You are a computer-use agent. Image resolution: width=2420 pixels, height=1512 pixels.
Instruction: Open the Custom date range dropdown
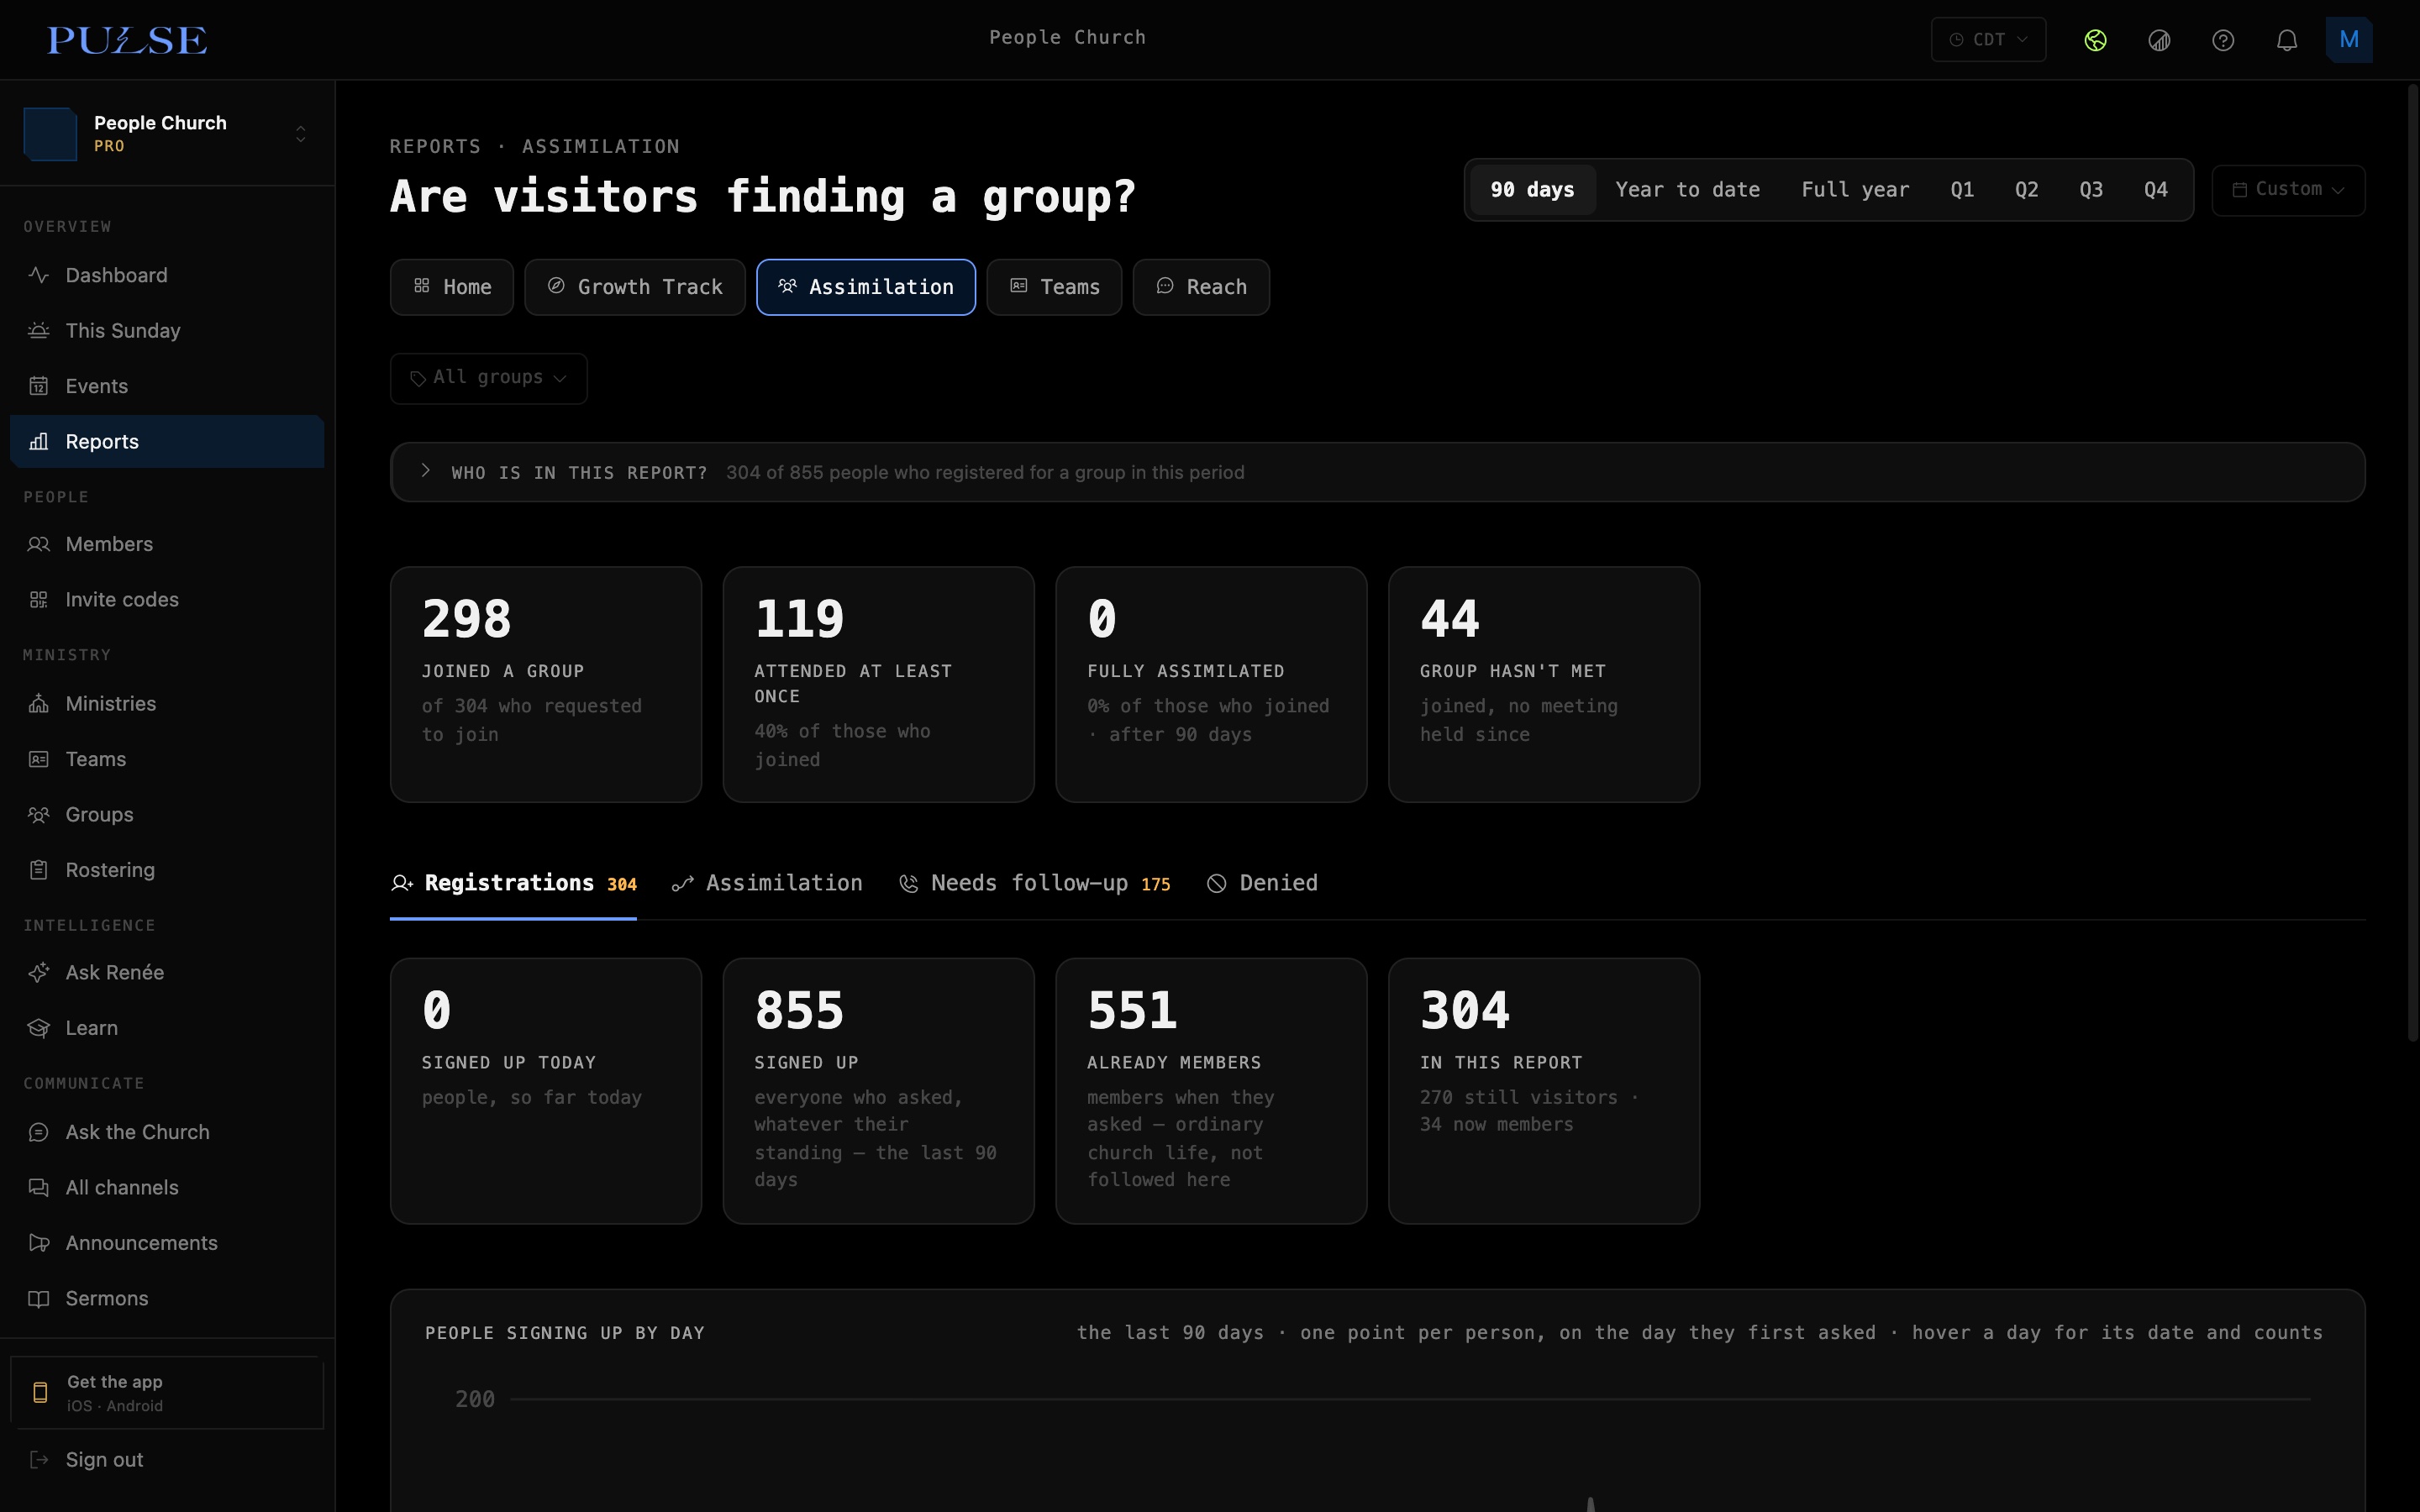(x=2288, y=190)
